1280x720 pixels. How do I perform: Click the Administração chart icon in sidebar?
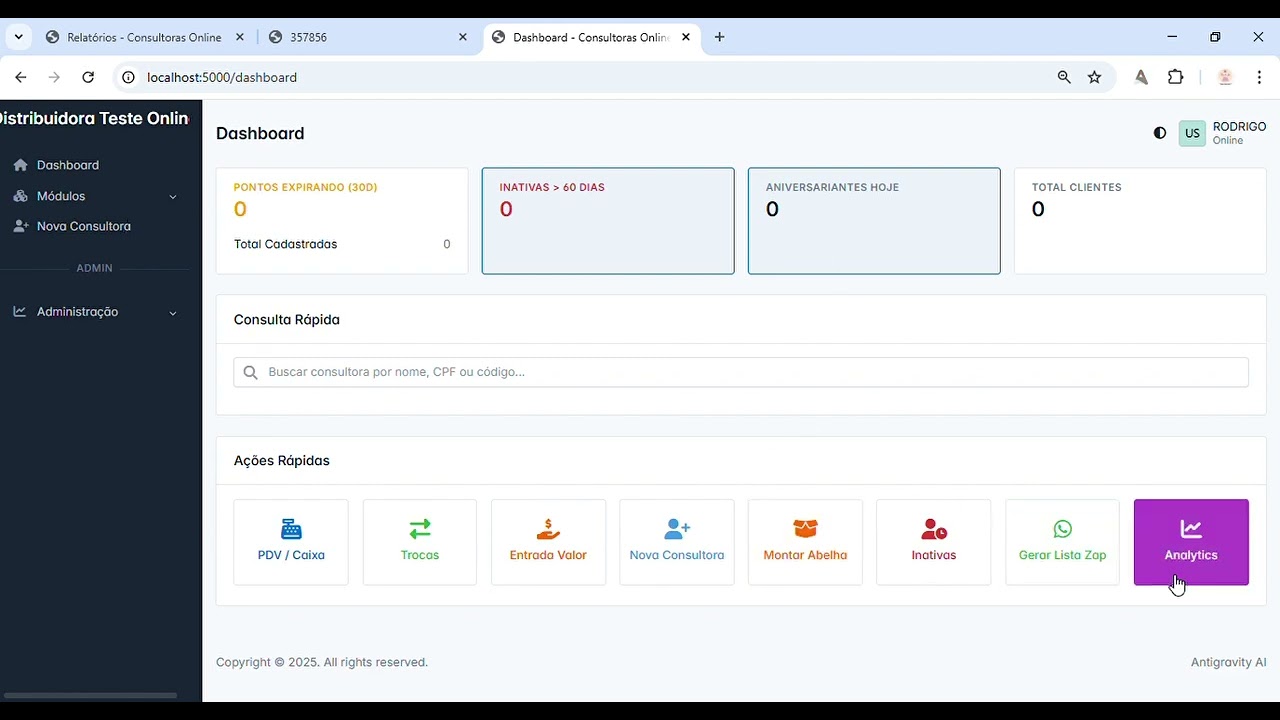(20, 312)
